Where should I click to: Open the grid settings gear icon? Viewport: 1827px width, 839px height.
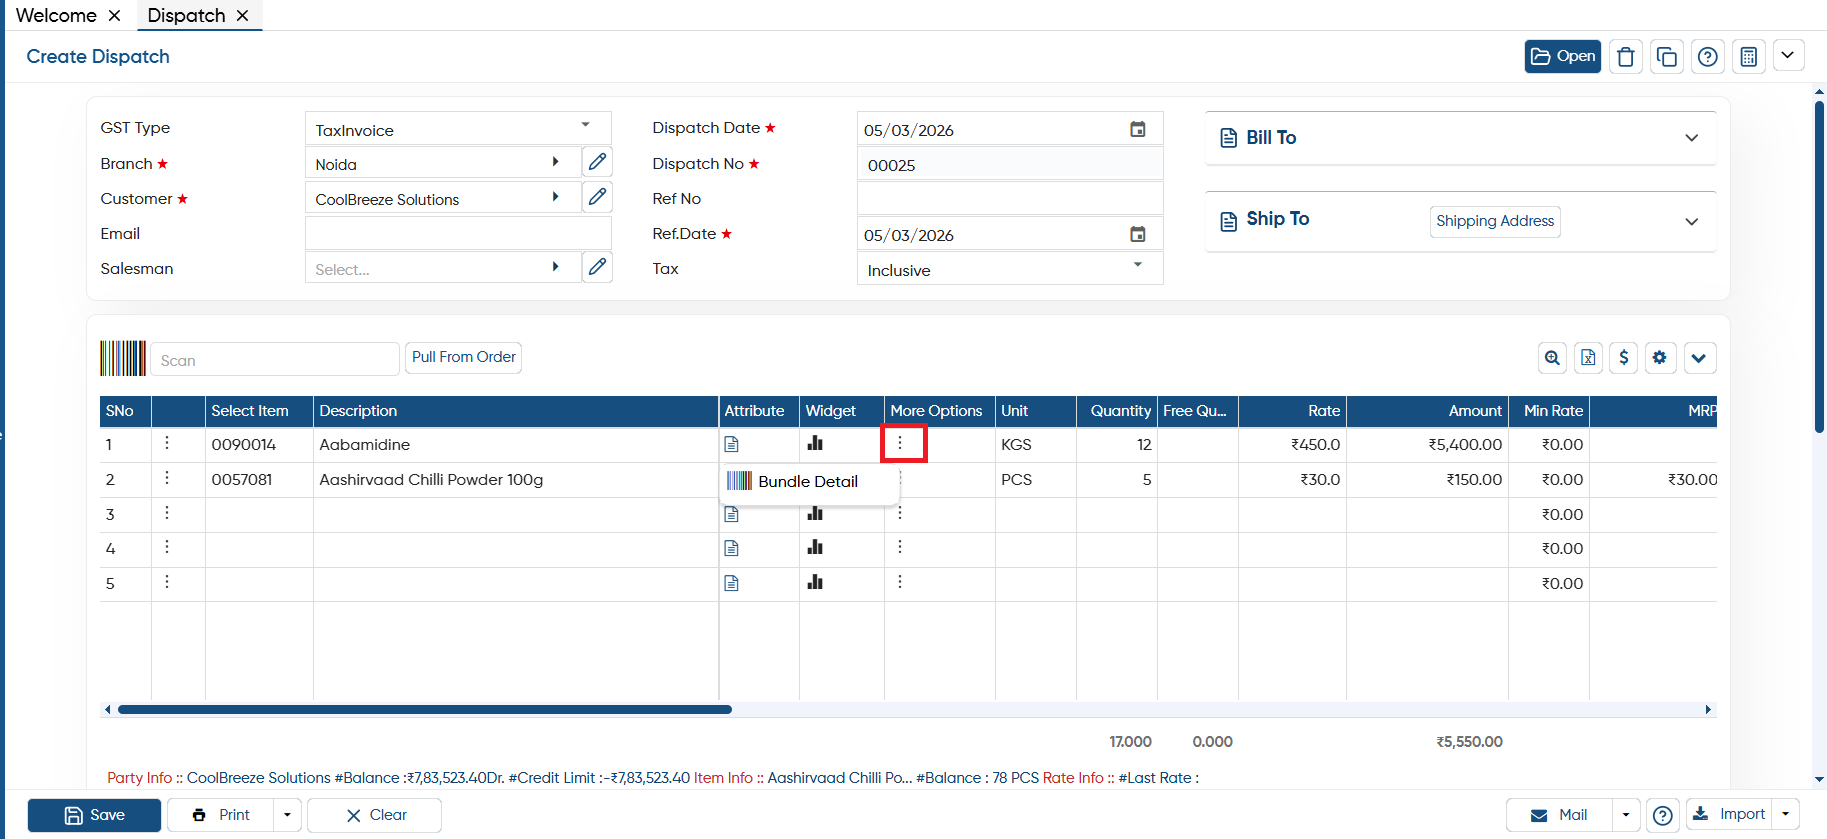click(1660, 358)
